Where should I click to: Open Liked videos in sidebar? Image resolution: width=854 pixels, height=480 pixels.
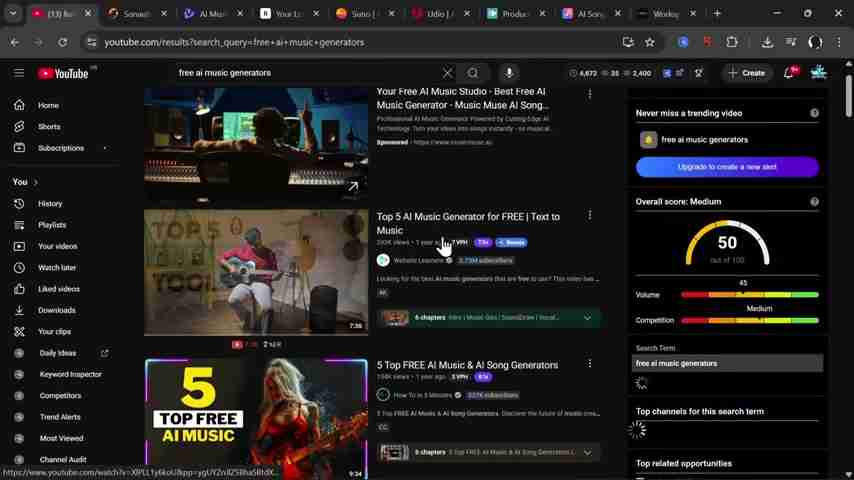(x=58, y=289)
